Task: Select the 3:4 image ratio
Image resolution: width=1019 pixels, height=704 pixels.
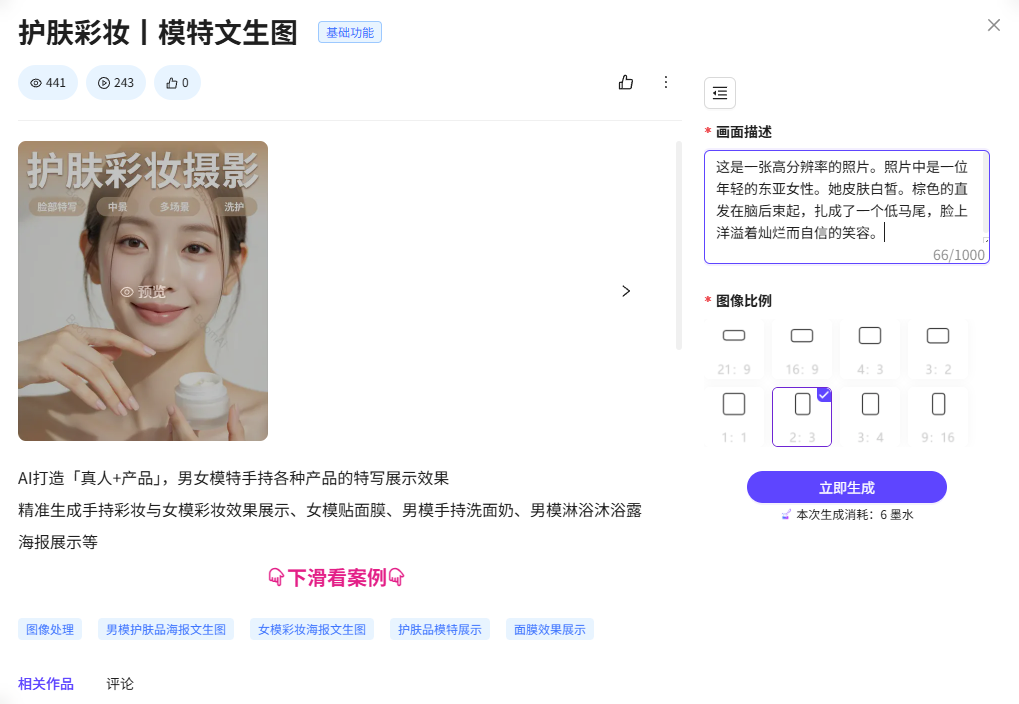Action: (x=870, y=417)
